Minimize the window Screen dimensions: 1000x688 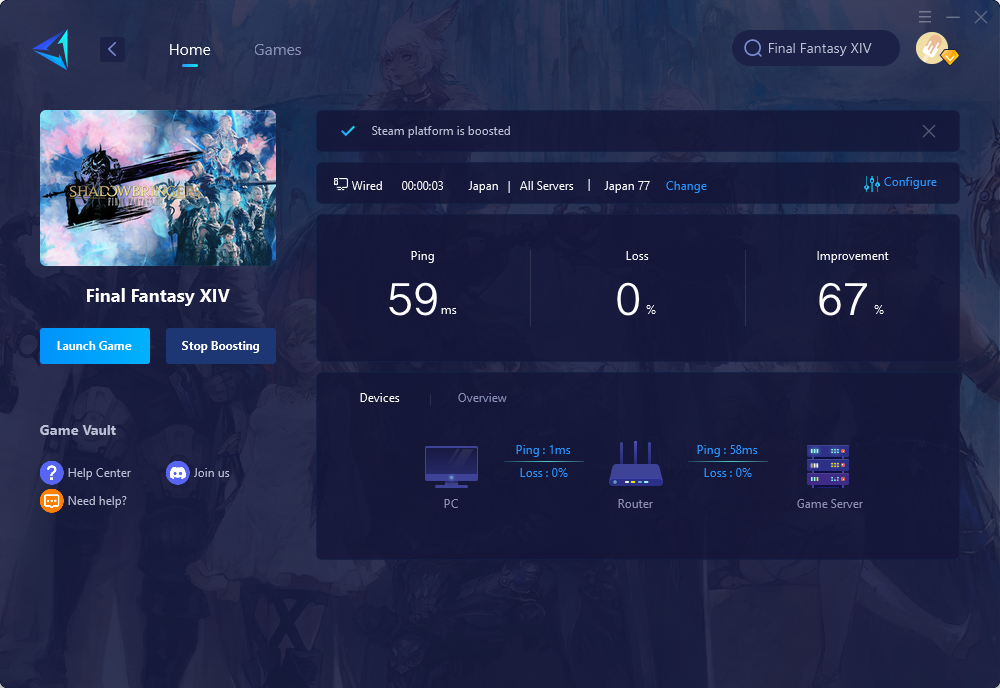click(x=953, y=17)
